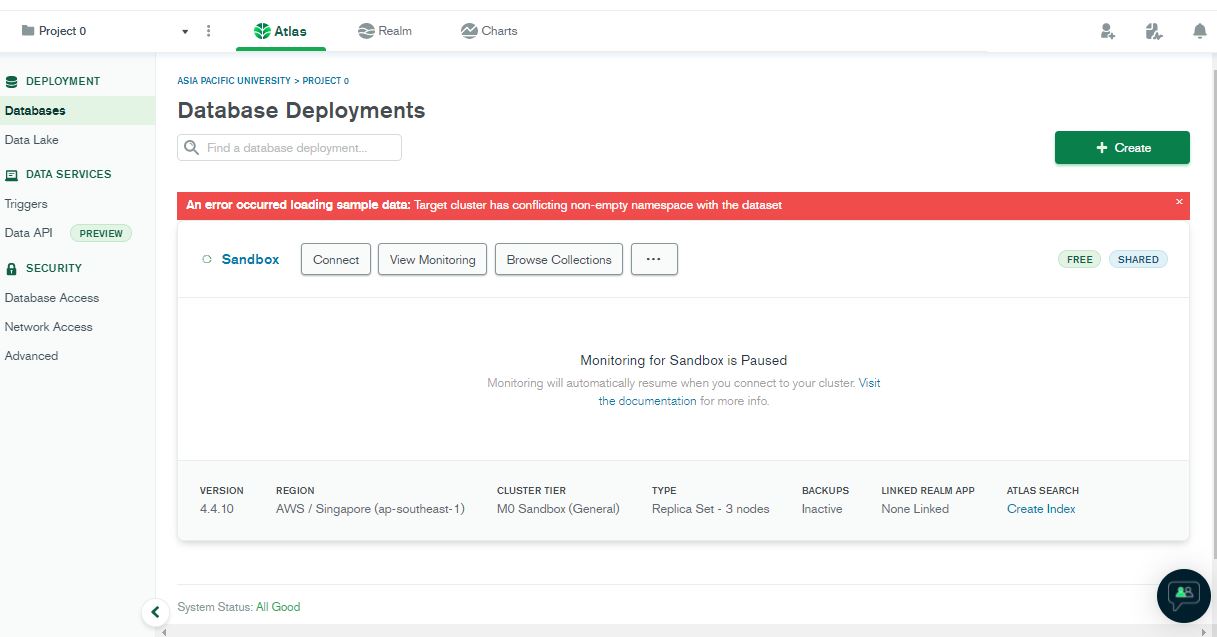Screen dimensions: 1217x637
Task: Switch to the Data Lake section
Action: (34, 139)
